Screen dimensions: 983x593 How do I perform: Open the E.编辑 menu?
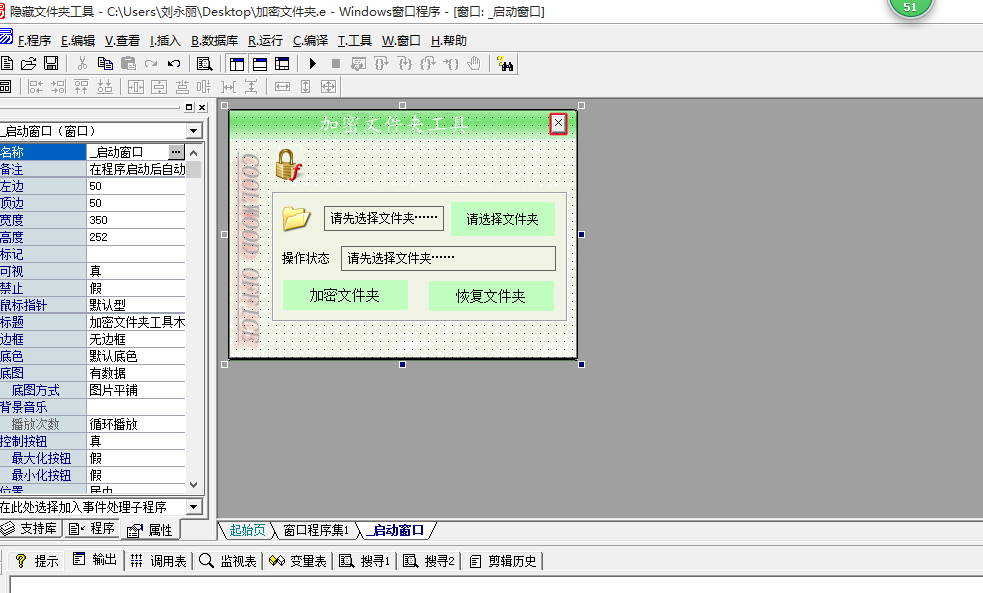[78, 41]
